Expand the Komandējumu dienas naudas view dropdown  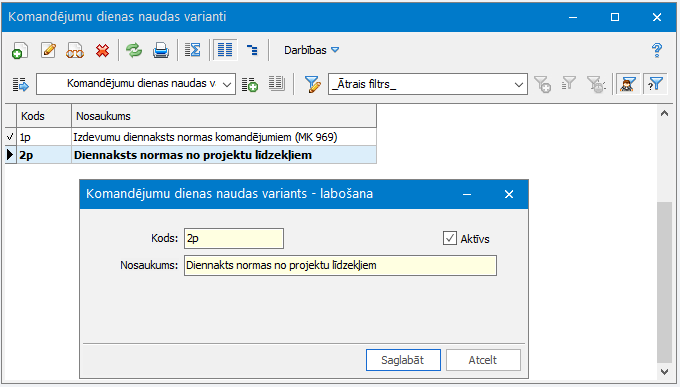227,84
